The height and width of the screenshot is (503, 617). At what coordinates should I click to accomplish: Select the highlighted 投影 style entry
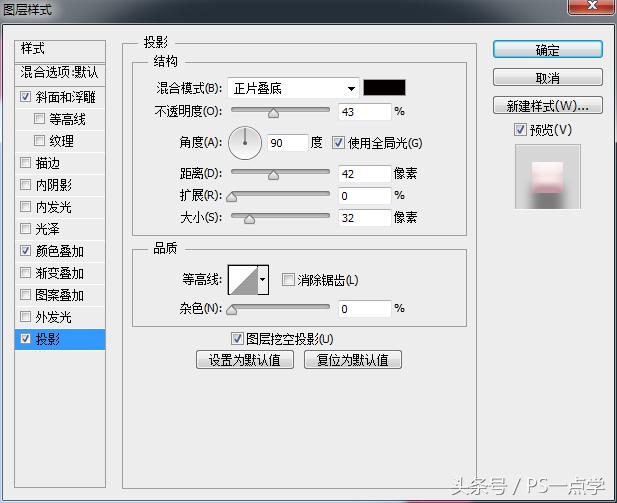[x=60, y=339]
